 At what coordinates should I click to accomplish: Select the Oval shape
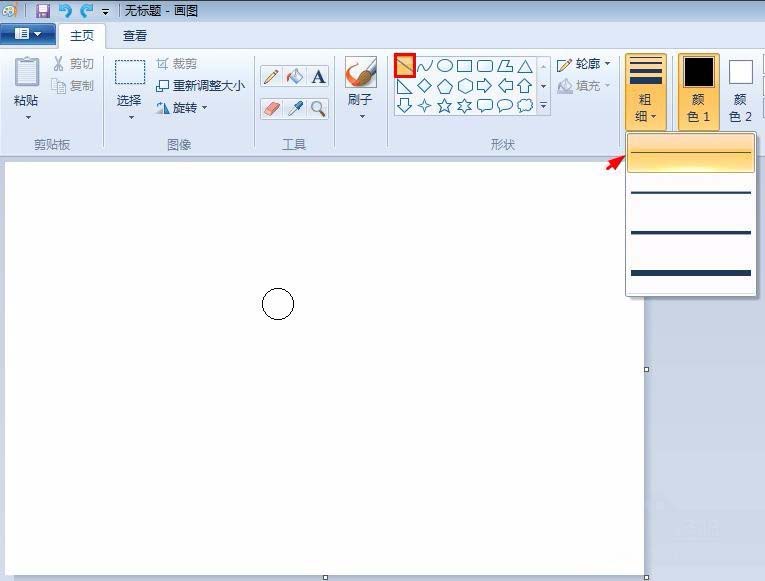pos(444,65)
